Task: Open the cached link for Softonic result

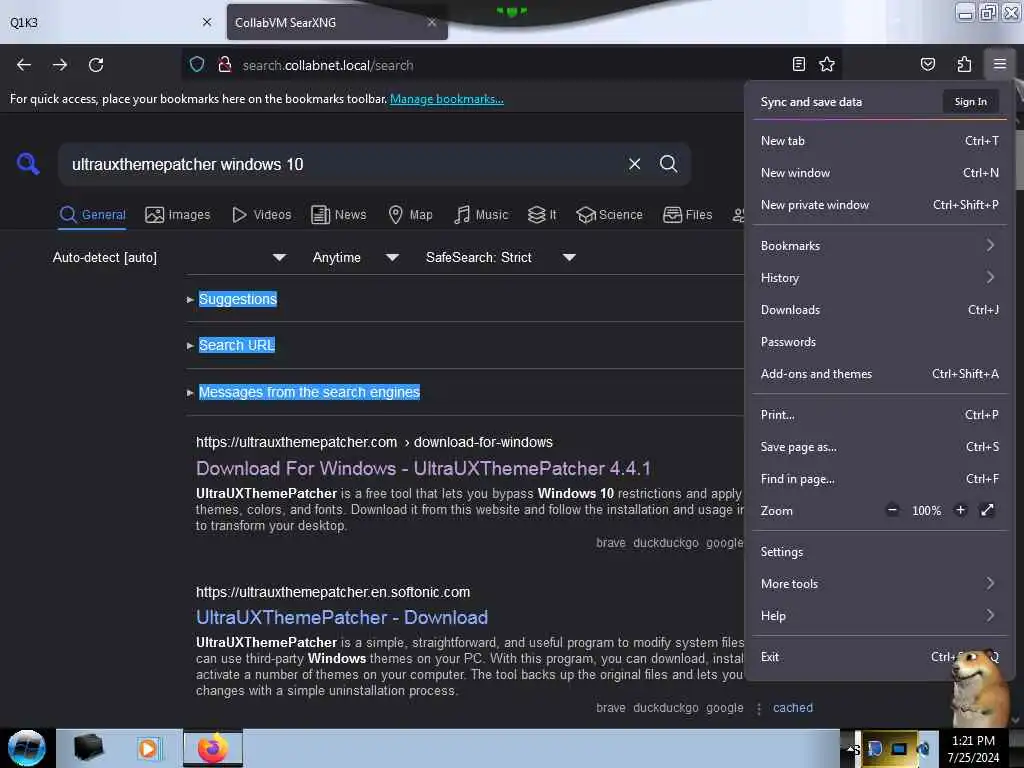Action: [793, 707]
